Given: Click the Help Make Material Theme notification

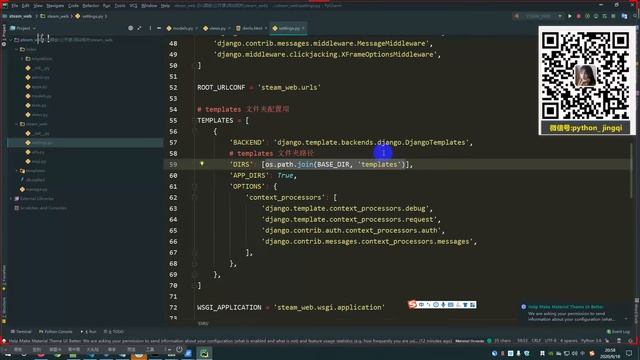Looking at the screenshot, I should [x=576, y=313].
